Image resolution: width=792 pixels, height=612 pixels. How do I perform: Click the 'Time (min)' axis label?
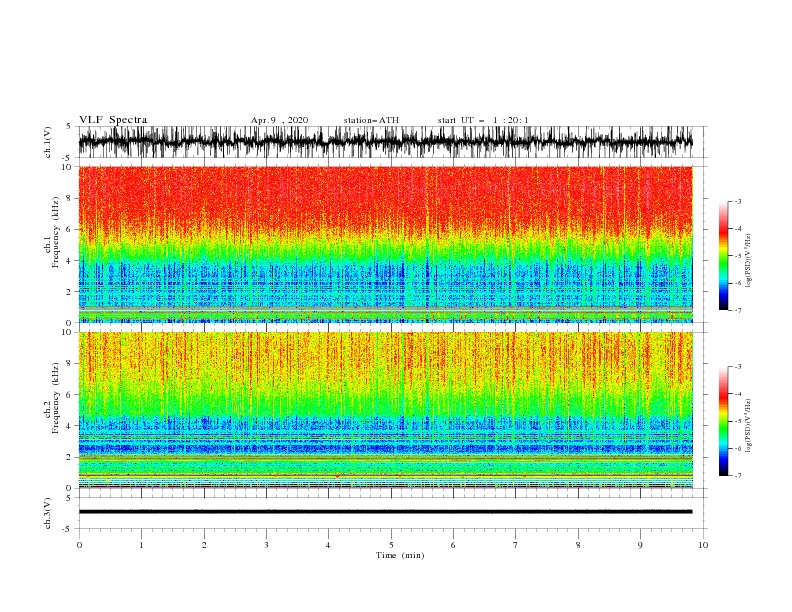tap(400, 555)
